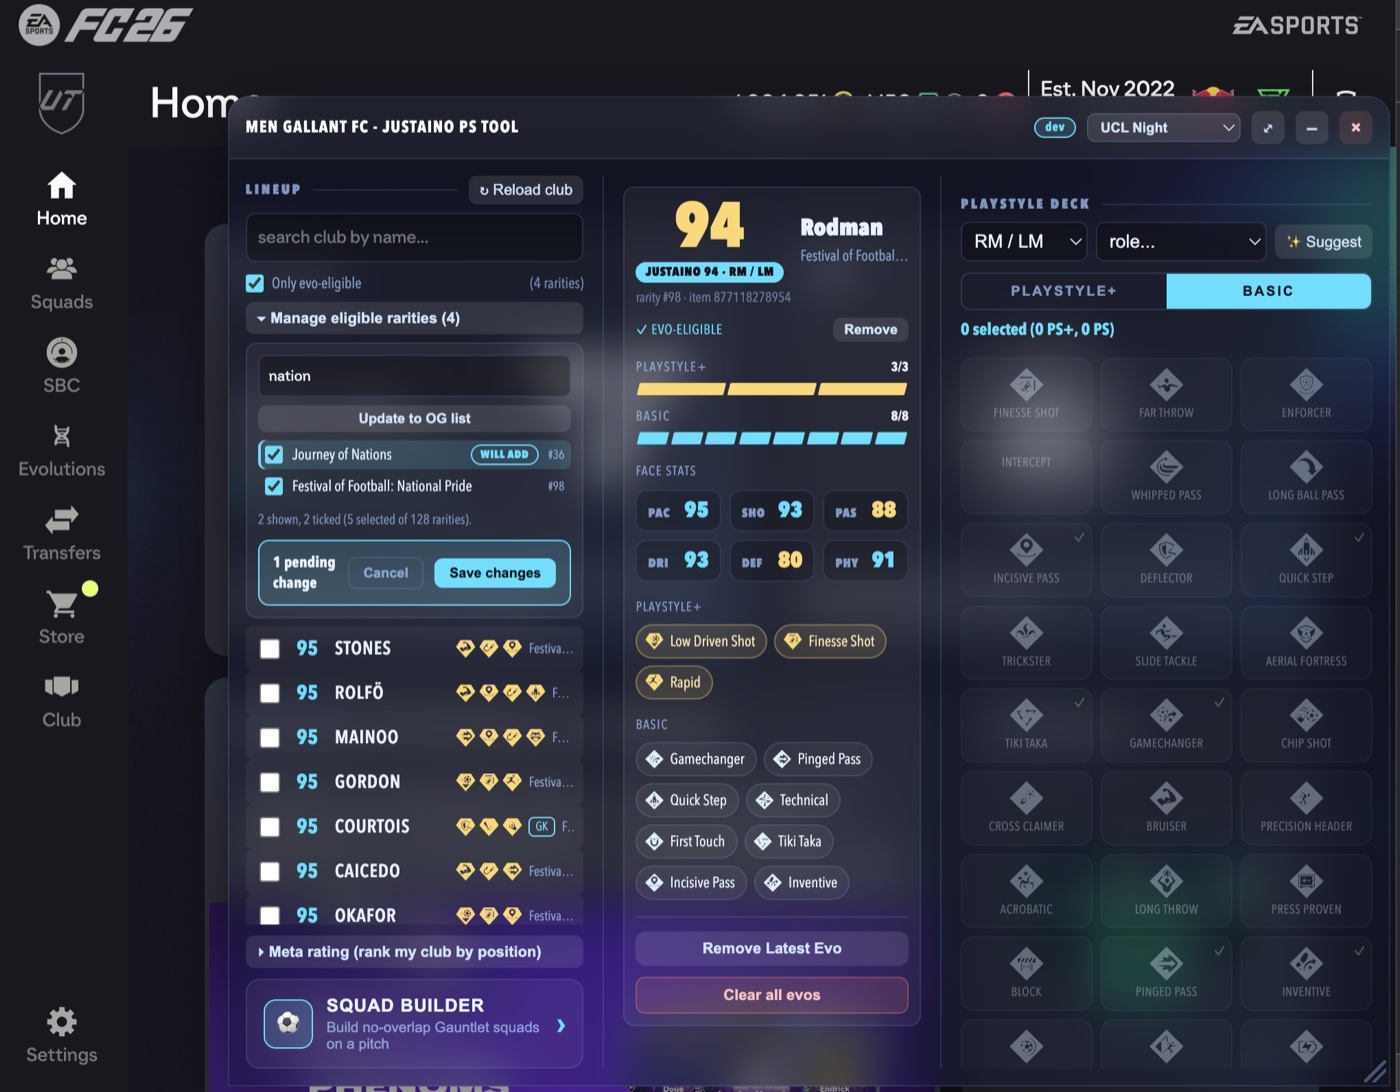Select the Deflector playstyle tile
This screenshot has height=1092, width=1400.
1166,560
